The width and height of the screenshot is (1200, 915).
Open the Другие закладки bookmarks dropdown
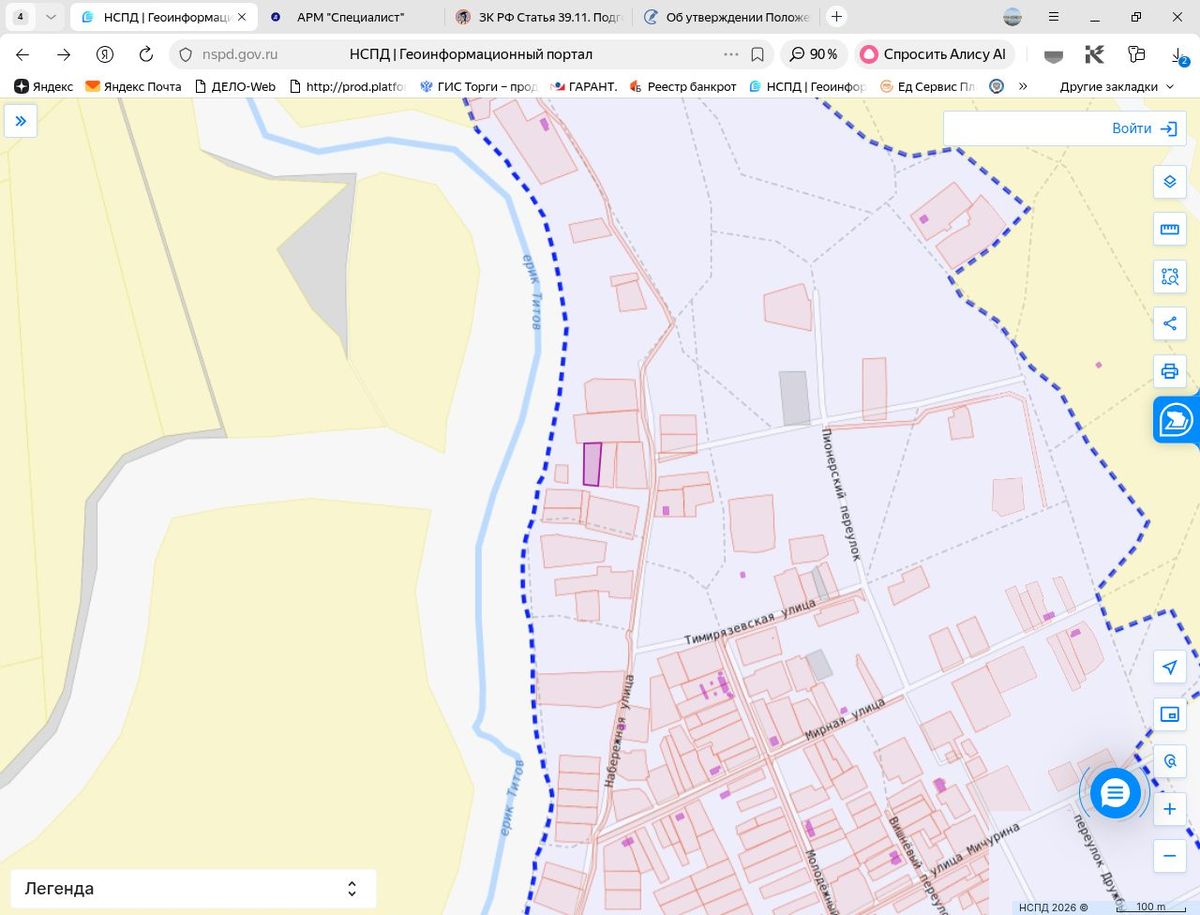tap(1116, 87)
